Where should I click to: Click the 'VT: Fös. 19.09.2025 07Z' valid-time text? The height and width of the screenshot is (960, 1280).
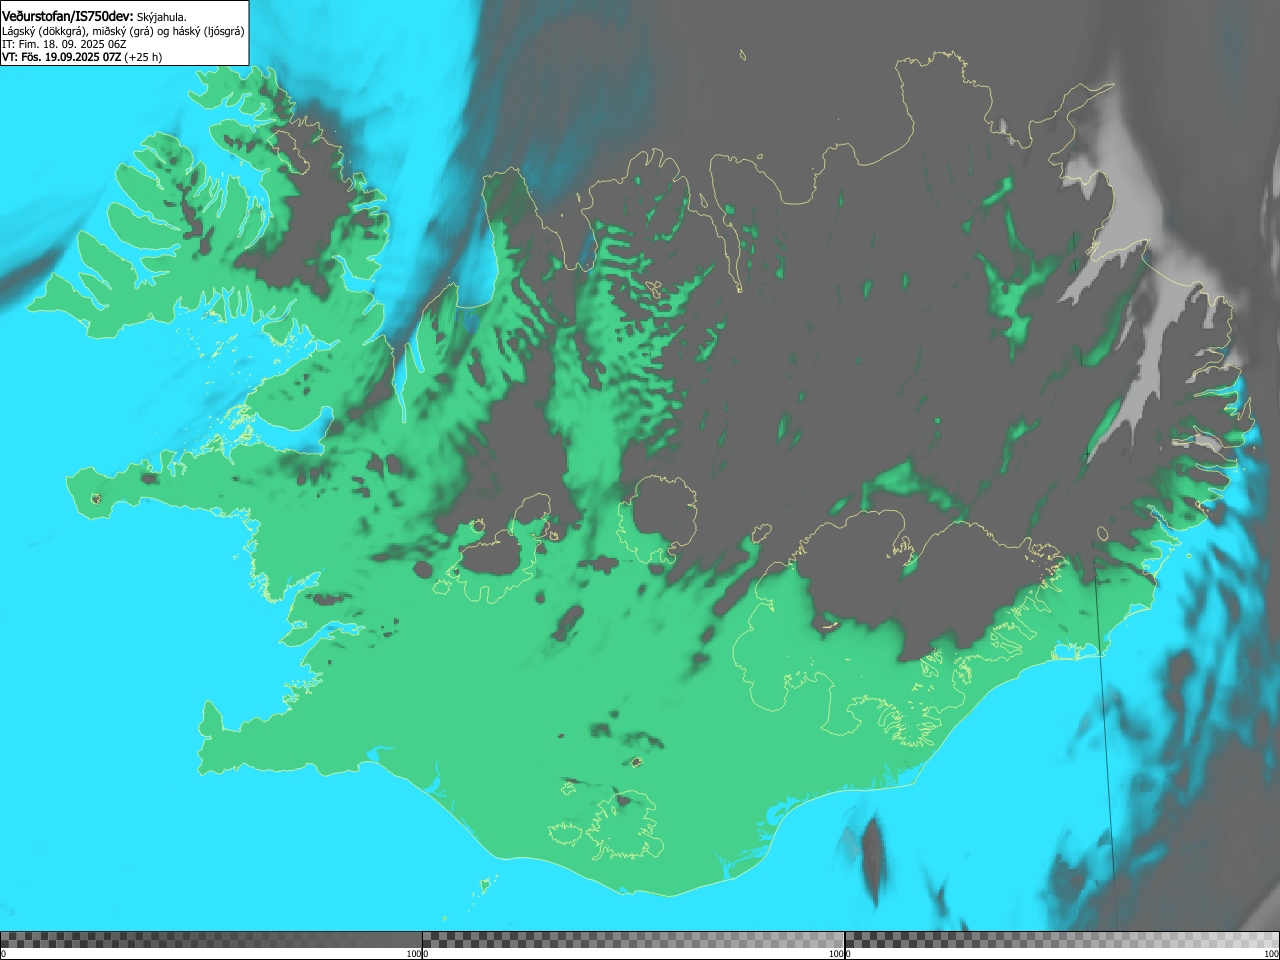coord(61,57)
